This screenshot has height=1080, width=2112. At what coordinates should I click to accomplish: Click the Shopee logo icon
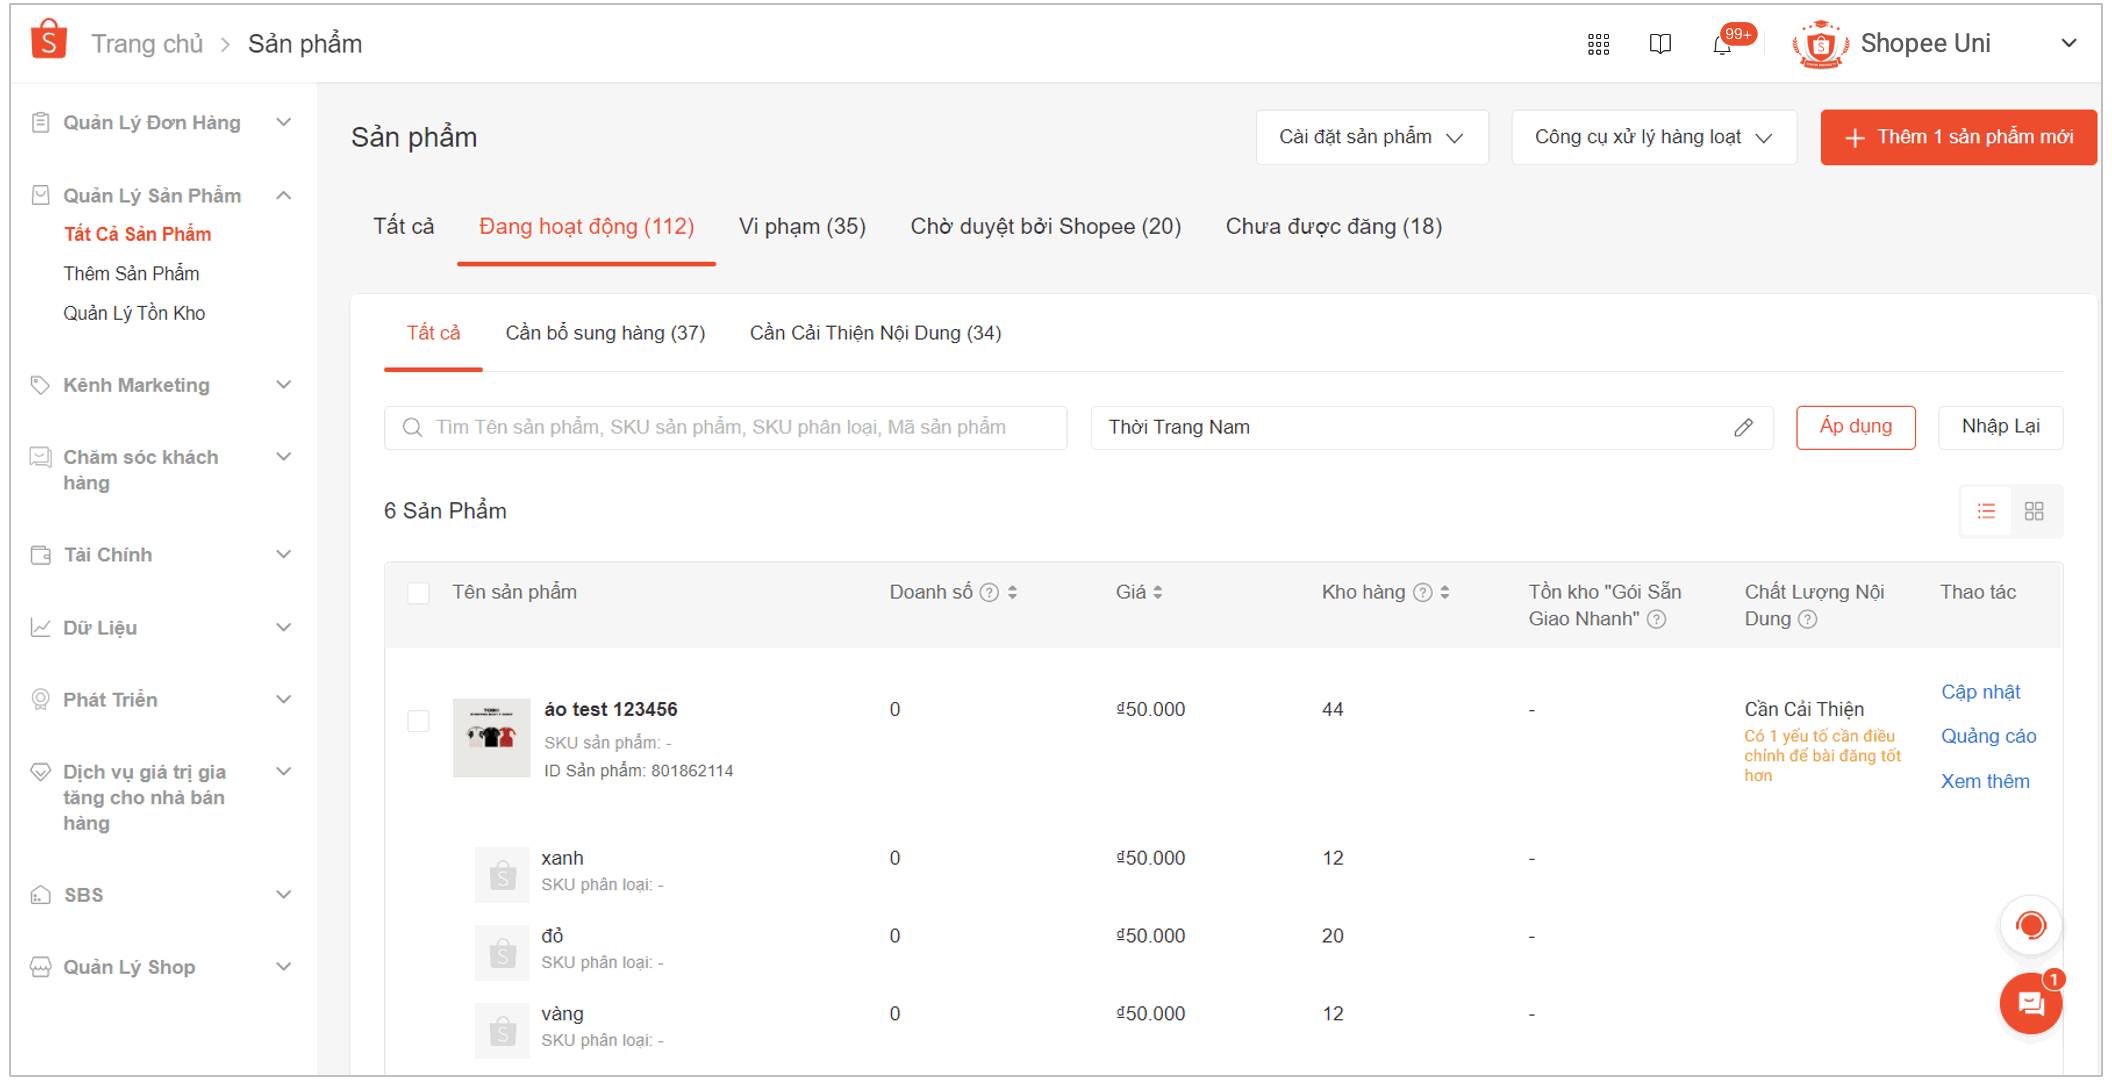point(48,41)
